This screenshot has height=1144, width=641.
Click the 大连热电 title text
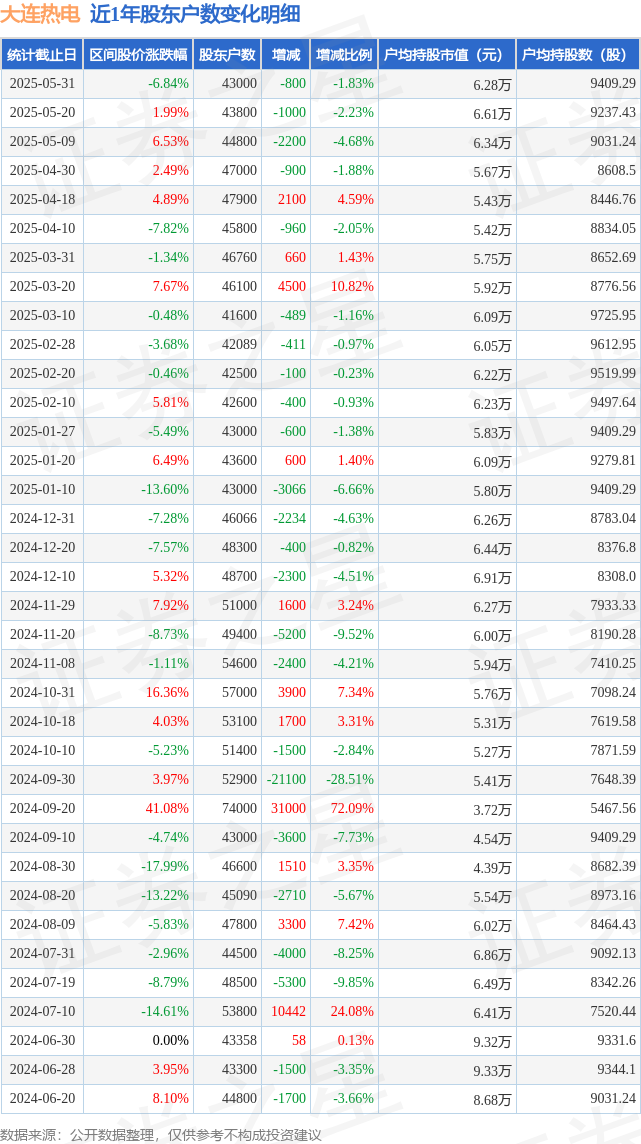(40, 15)
